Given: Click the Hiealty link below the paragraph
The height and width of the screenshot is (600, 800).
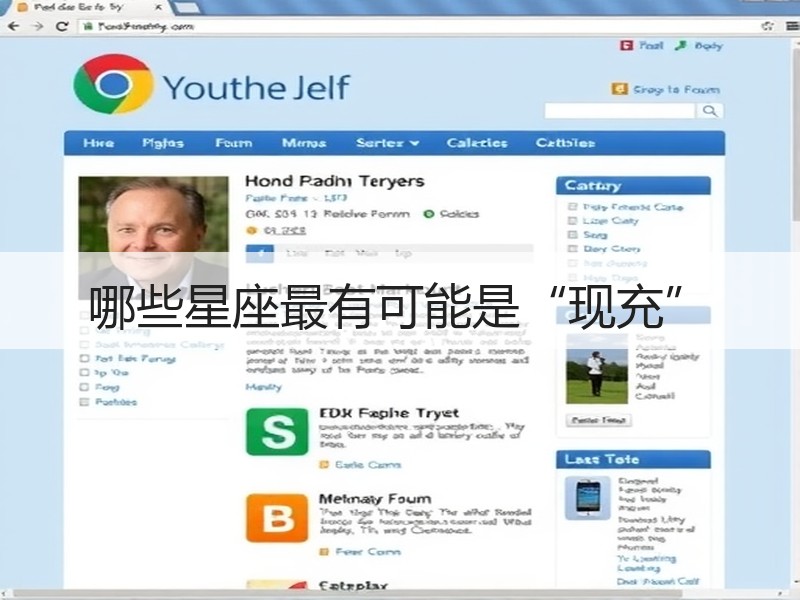Looking at the screenshot, I should 263,387.
